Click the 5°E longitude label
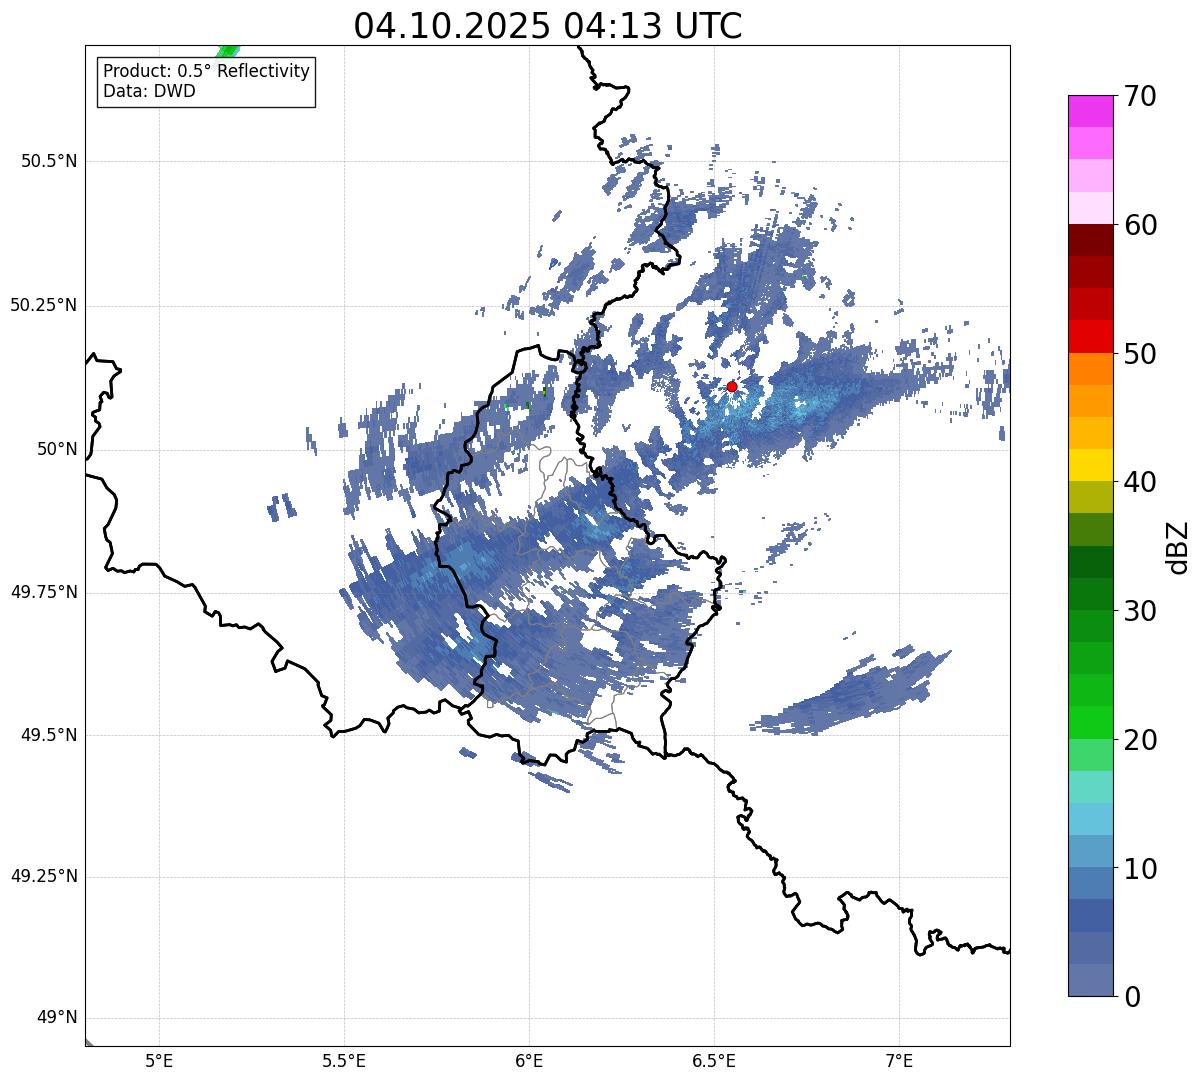This screenshot has width=1202, height=1081. tap(159, 1060)
